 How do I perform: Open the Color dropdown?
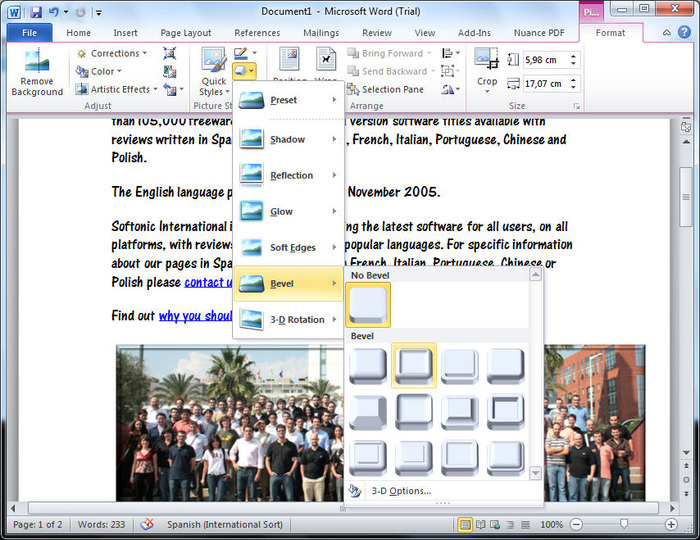click(x=99, y=71)
